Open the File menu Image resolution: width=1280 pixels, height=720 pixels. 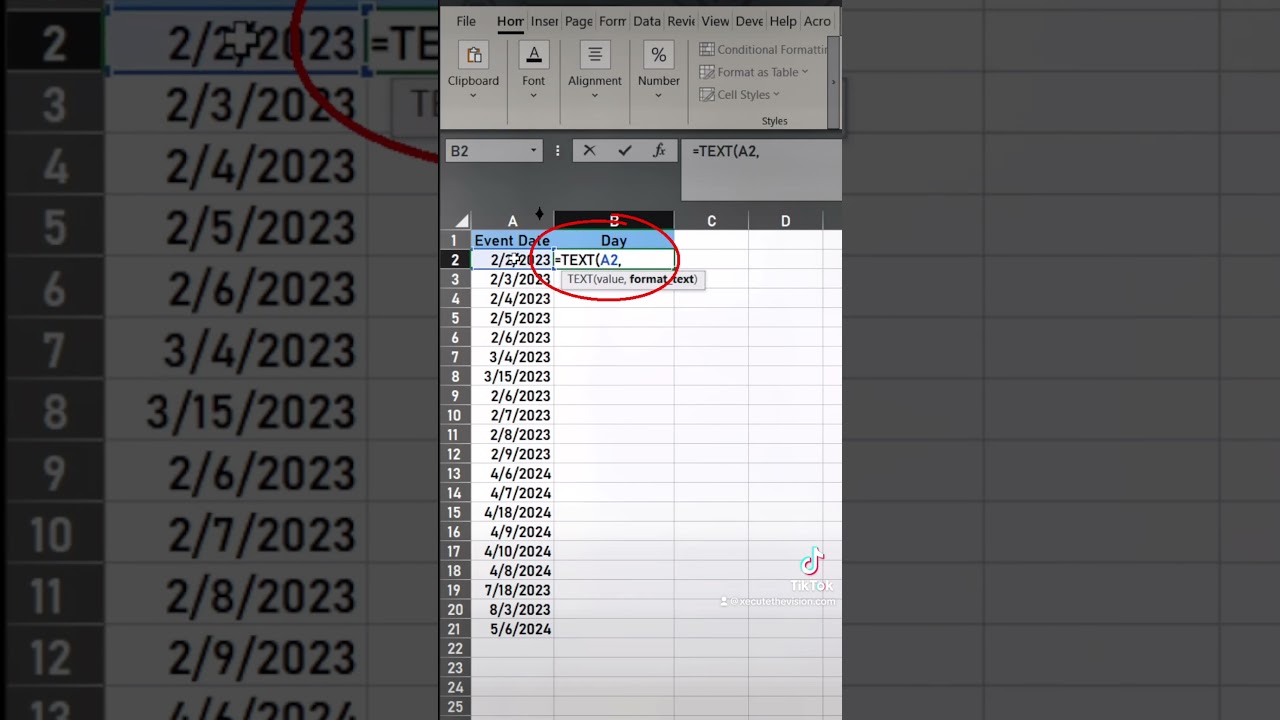coord(466,21)
